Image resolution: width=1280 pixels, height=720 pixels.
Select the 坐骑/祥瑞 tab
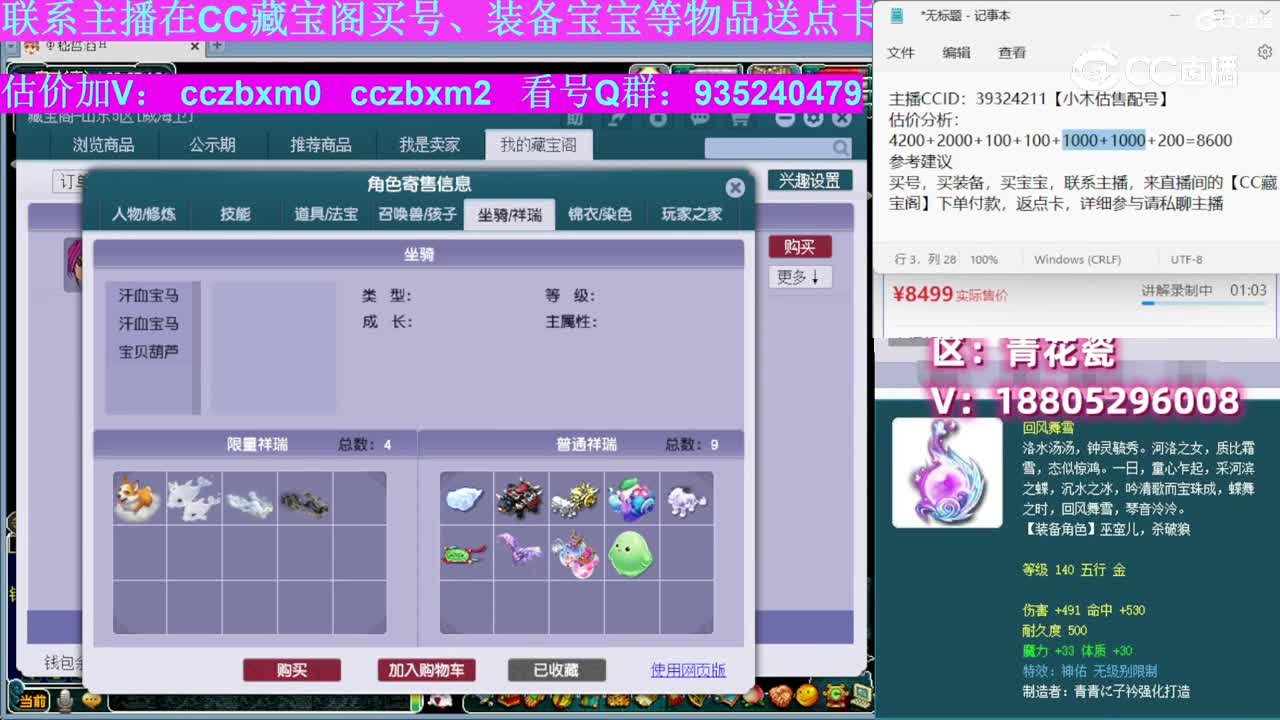tap(509, 214)
